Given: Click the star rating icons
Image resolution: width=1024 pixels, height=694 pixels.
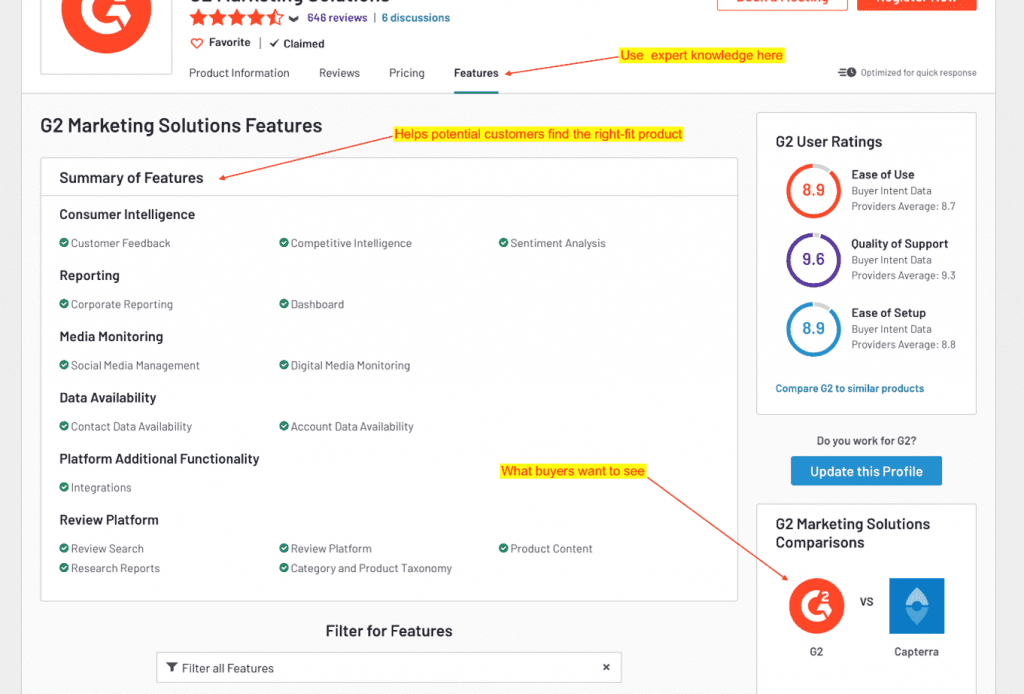Looking at the screenshot, I should (x=236, y=18).
